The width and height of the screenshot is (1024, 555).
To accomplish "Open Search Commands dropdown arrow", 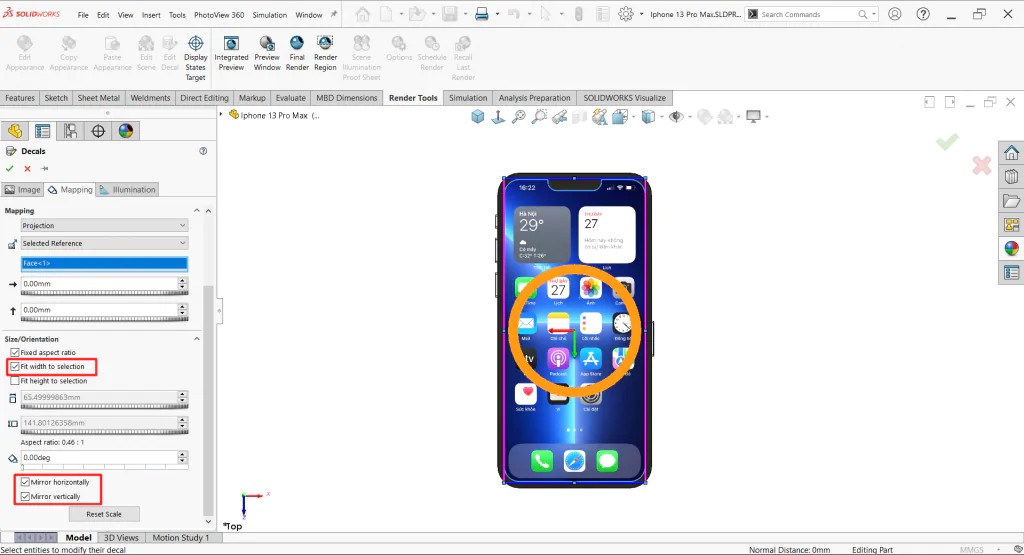I will (x=874, y=14).
